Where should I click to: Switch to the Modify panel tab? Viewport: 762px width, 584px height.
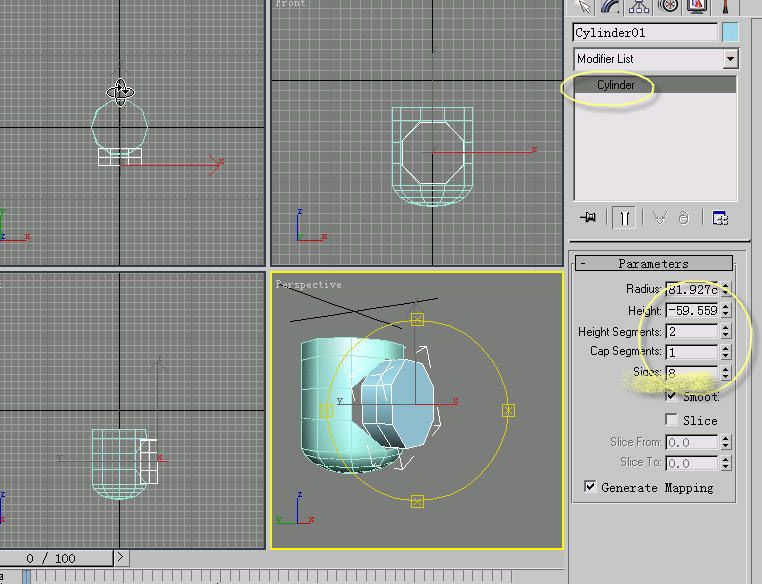(x=610, y=6)
